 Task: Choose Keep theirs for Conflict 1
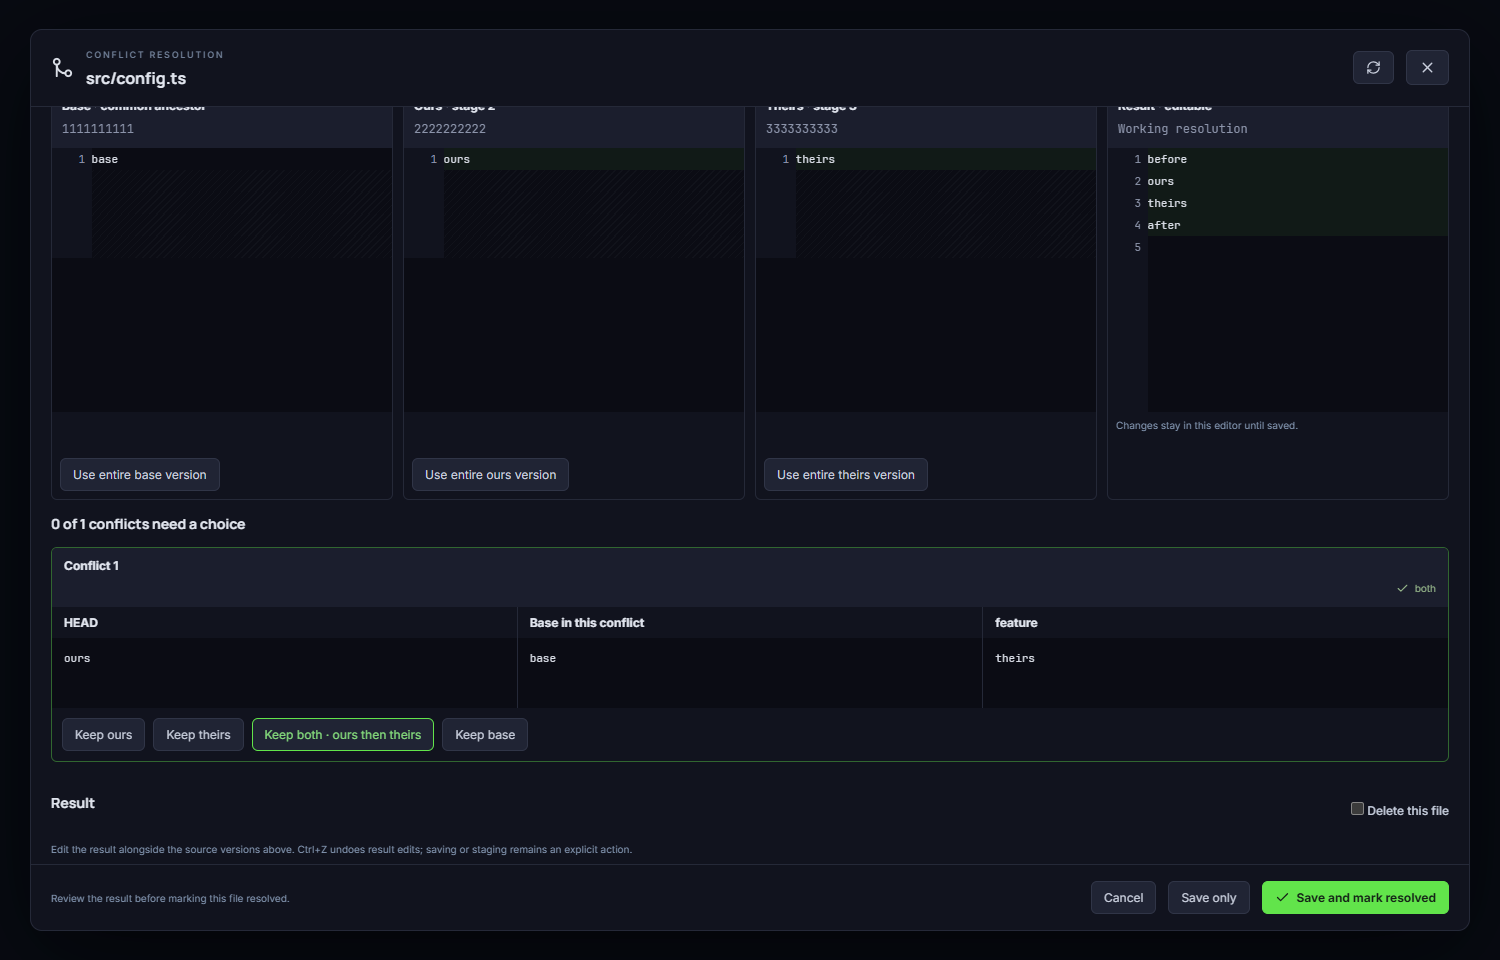(x=198, y=735)
